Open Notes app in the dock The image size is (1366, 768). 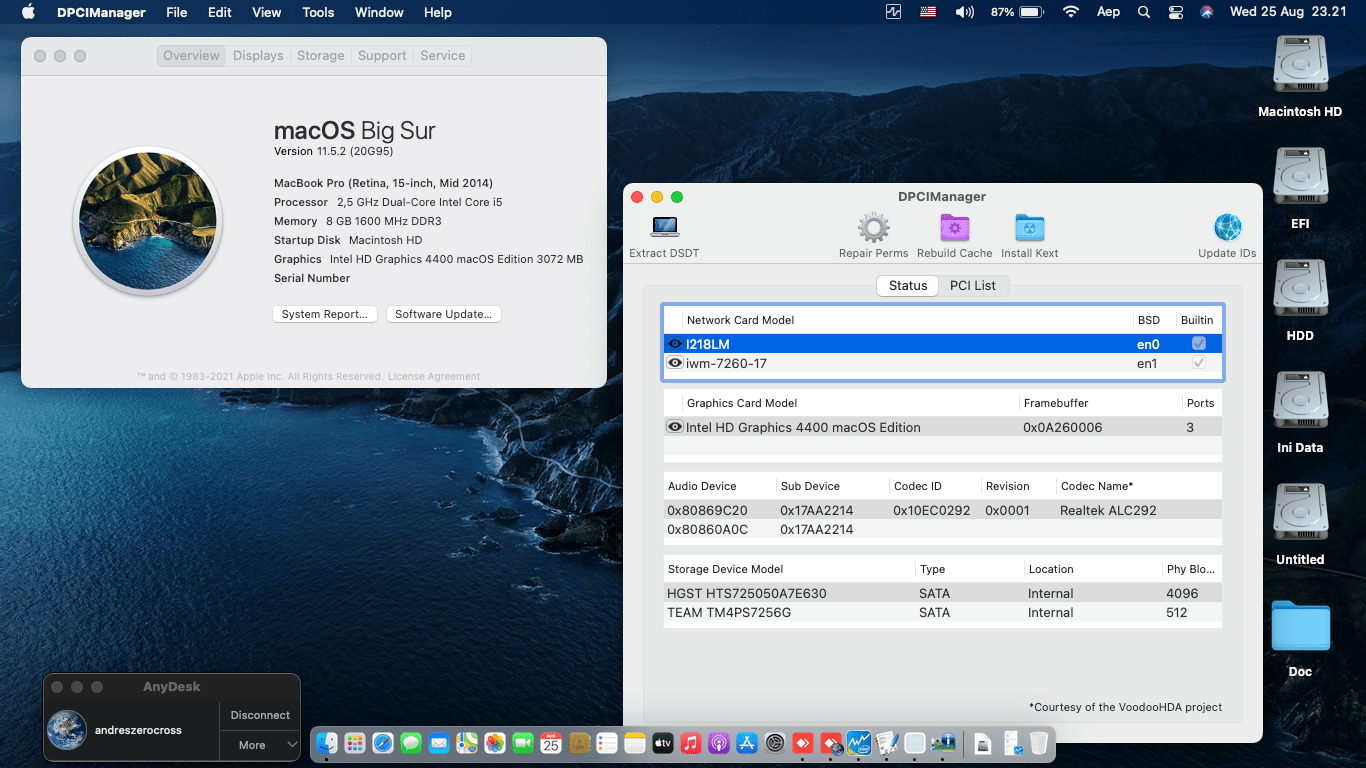click(x=635, y=743)
